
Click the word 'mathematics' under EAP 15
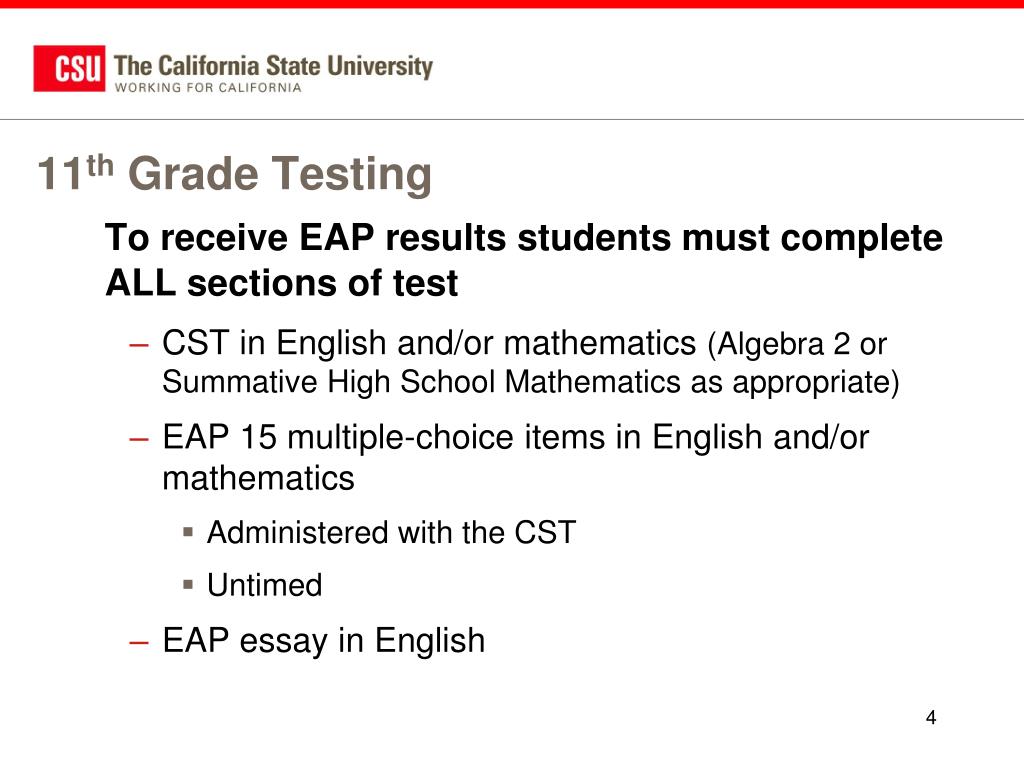(258, 478)
